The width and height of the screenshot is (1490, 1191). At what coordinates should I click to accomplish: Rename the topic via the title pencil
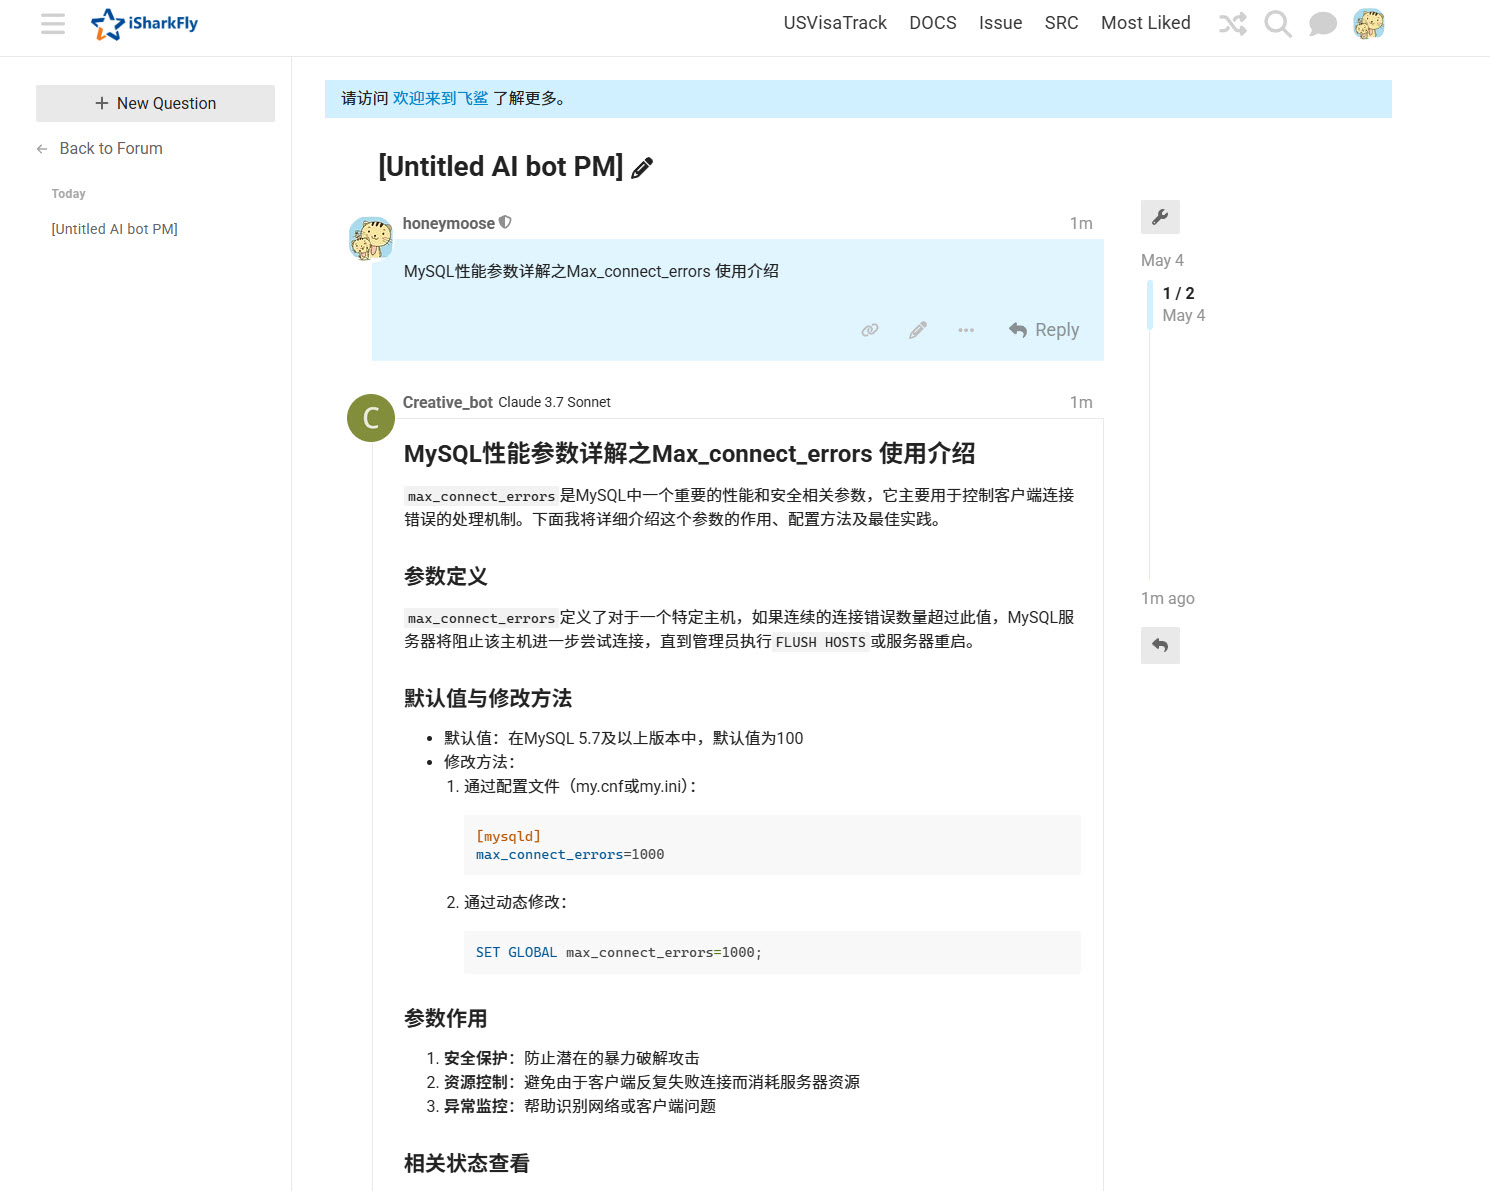(642, 168)
